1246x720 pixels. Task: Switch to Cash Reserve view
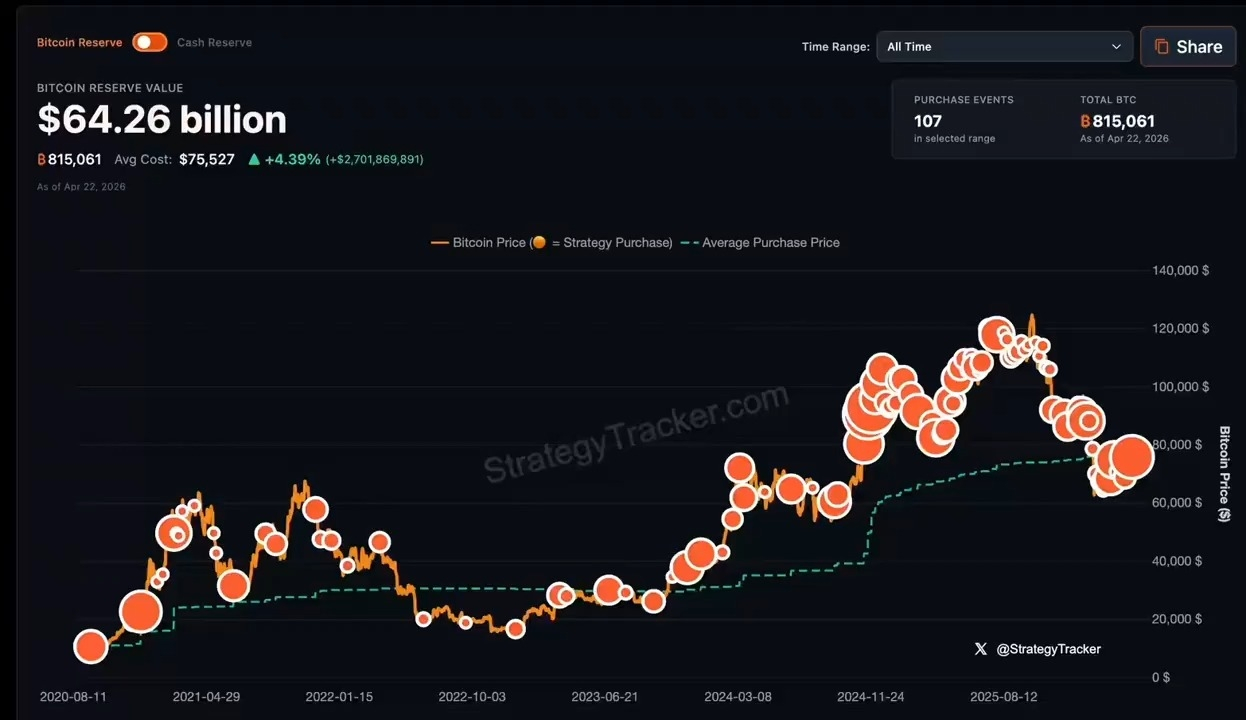click(214, 42)
